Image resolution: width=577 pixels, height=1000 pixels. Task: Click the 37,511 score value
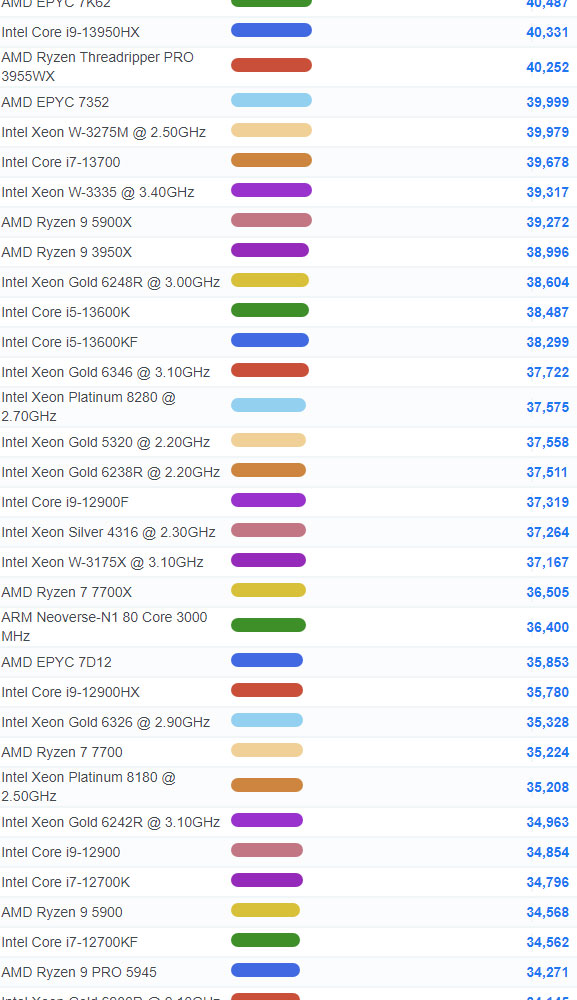[x=547, y=472]
